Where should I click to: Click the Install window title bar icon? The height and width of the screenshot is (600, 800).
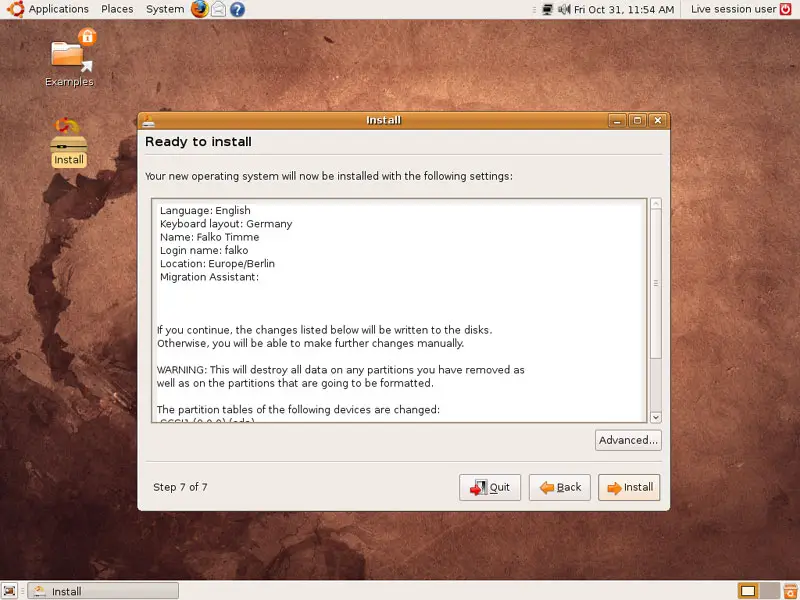[148, 120]
